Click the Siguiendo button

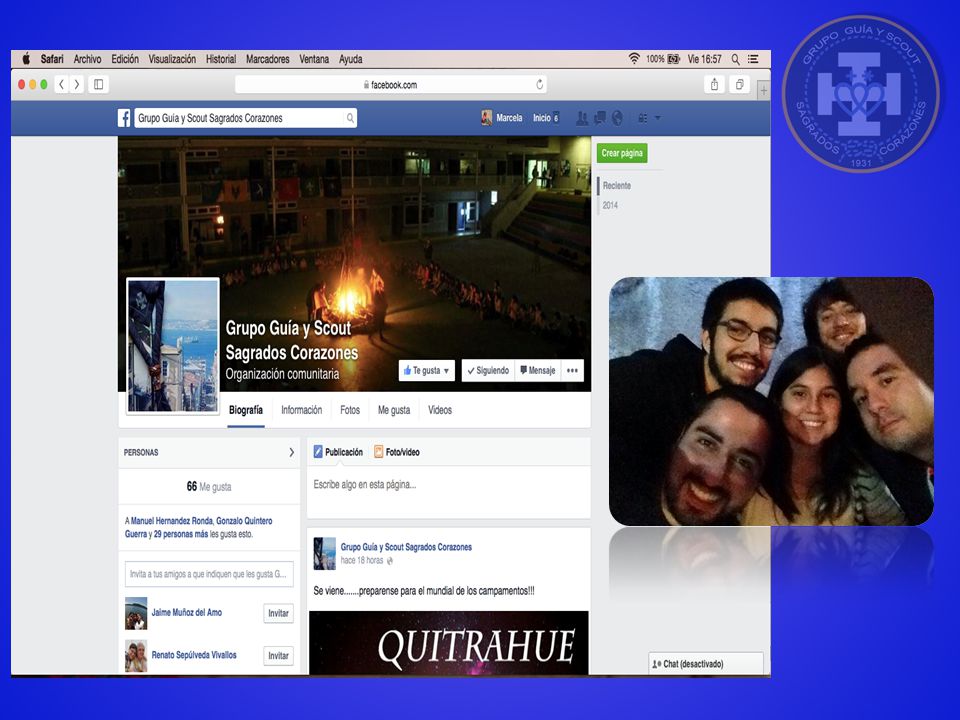click(x=488, y=370)
